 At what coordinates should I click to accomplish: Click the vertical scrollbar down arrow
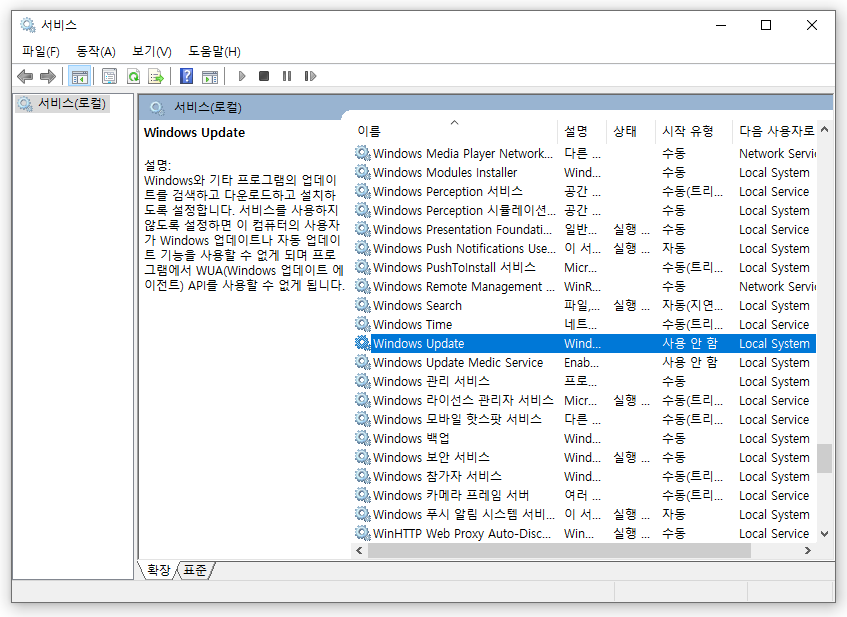pos(824,534)
